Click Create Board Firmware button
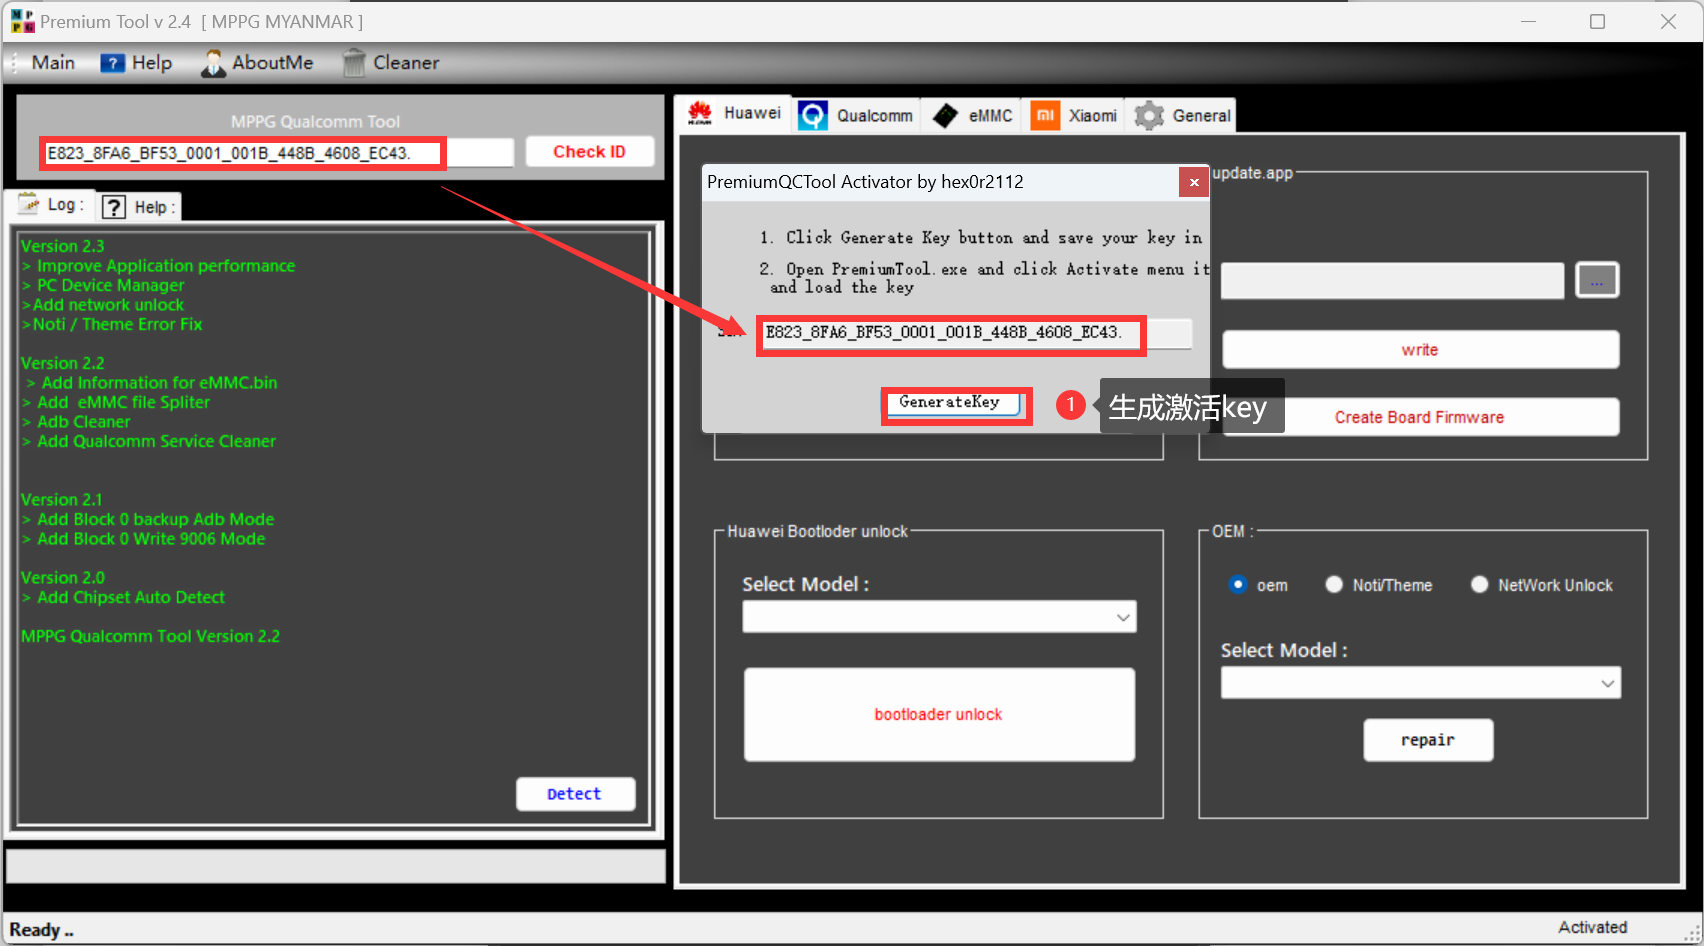This screenshot has width=1704, height=946. [x=1420, y=417]
